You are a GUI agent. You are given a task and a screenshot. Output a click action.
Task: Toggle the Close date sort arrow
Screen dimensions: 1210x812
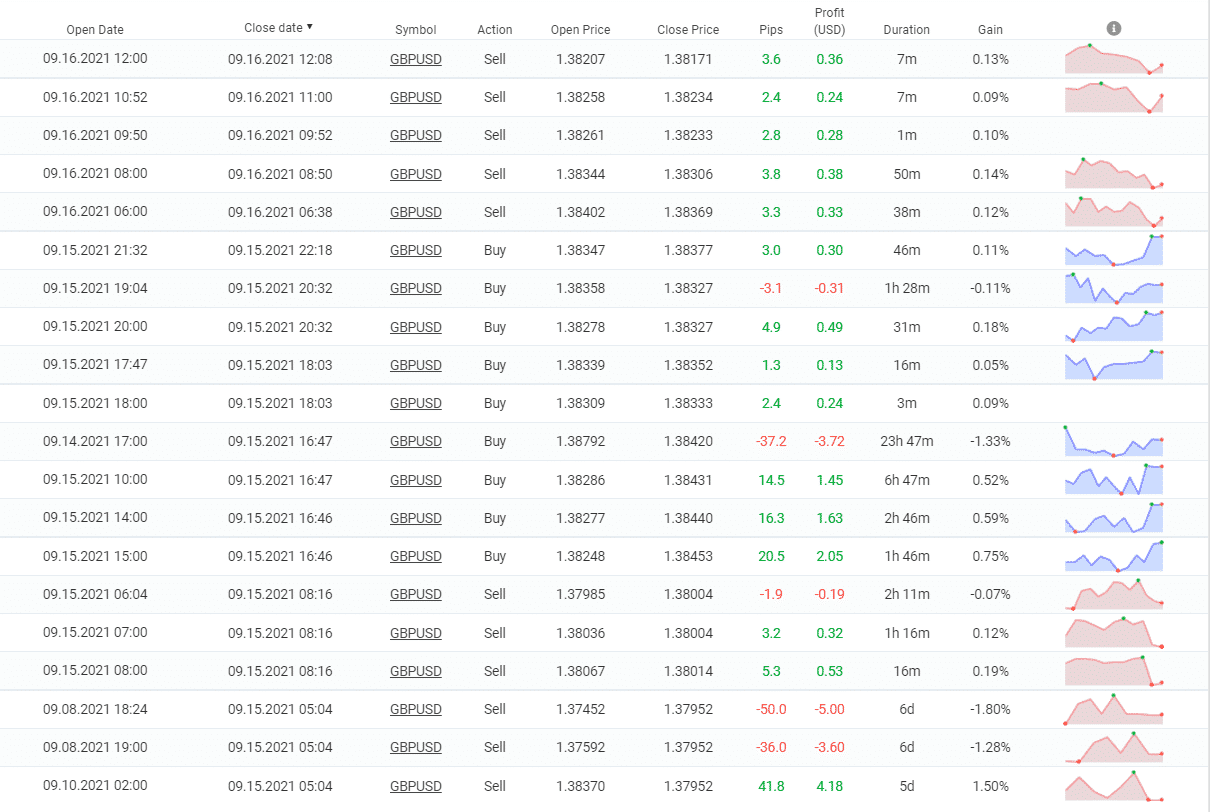click(x=309, y=27)
